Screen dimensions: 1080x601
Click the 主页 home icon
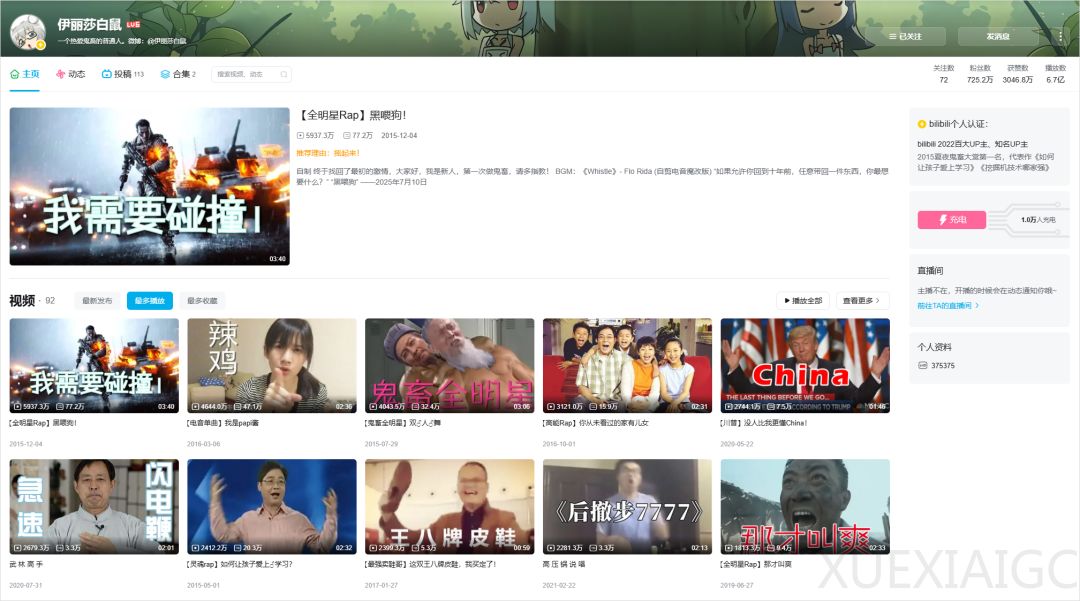tap(15, 74)
